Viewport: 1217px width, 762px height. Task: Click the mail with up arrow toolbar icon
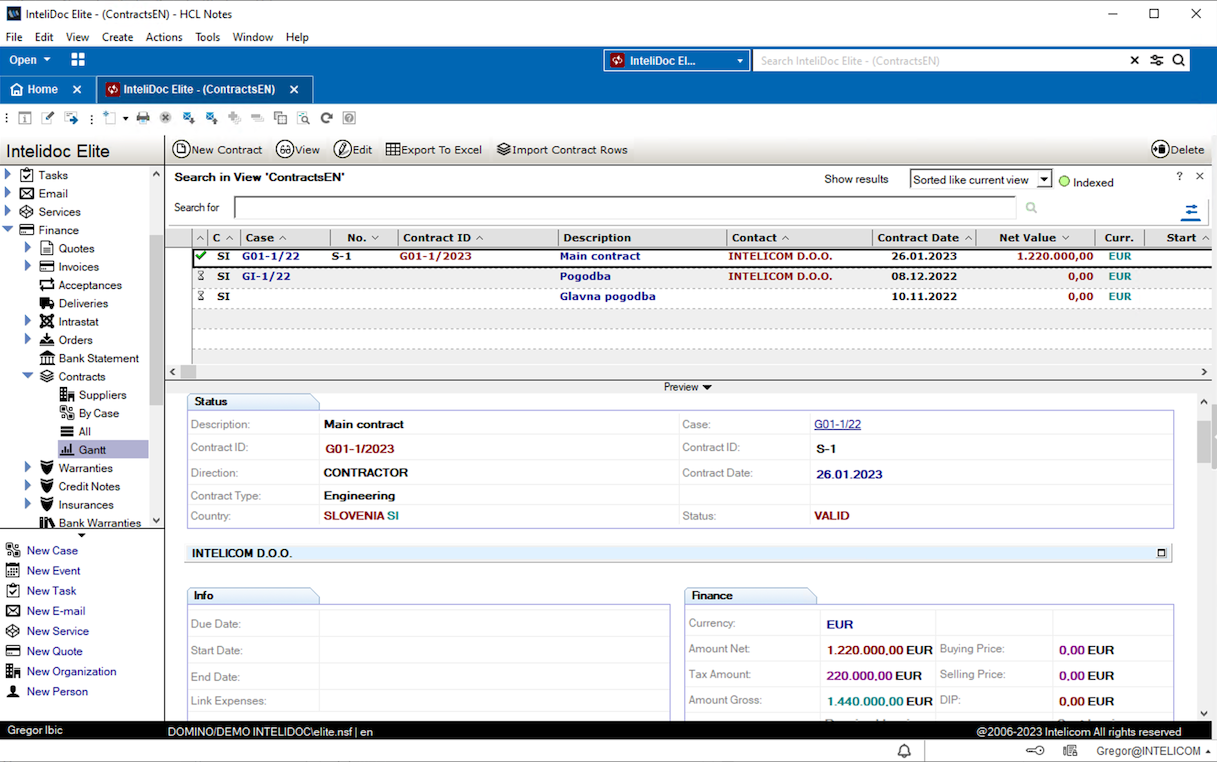[x=211, y=118]
